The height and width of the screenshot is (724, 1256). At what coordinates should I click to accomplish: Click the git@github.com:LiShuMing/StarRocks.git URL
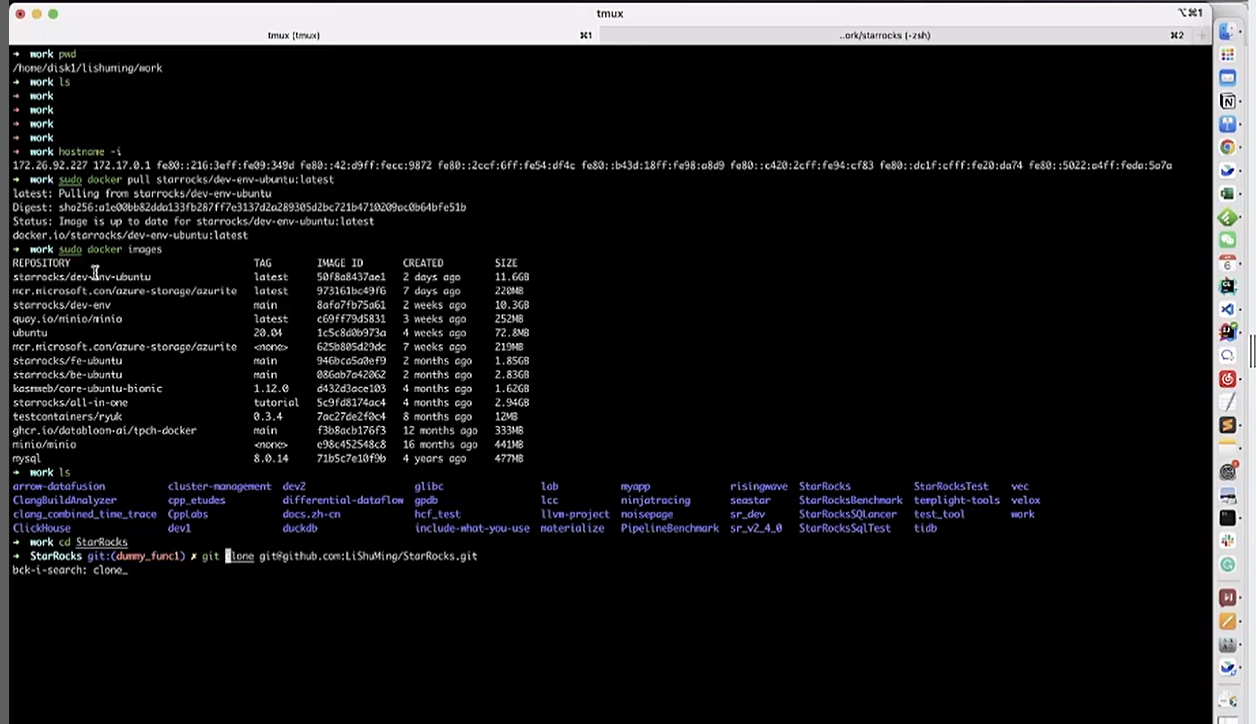pos(368,556)
